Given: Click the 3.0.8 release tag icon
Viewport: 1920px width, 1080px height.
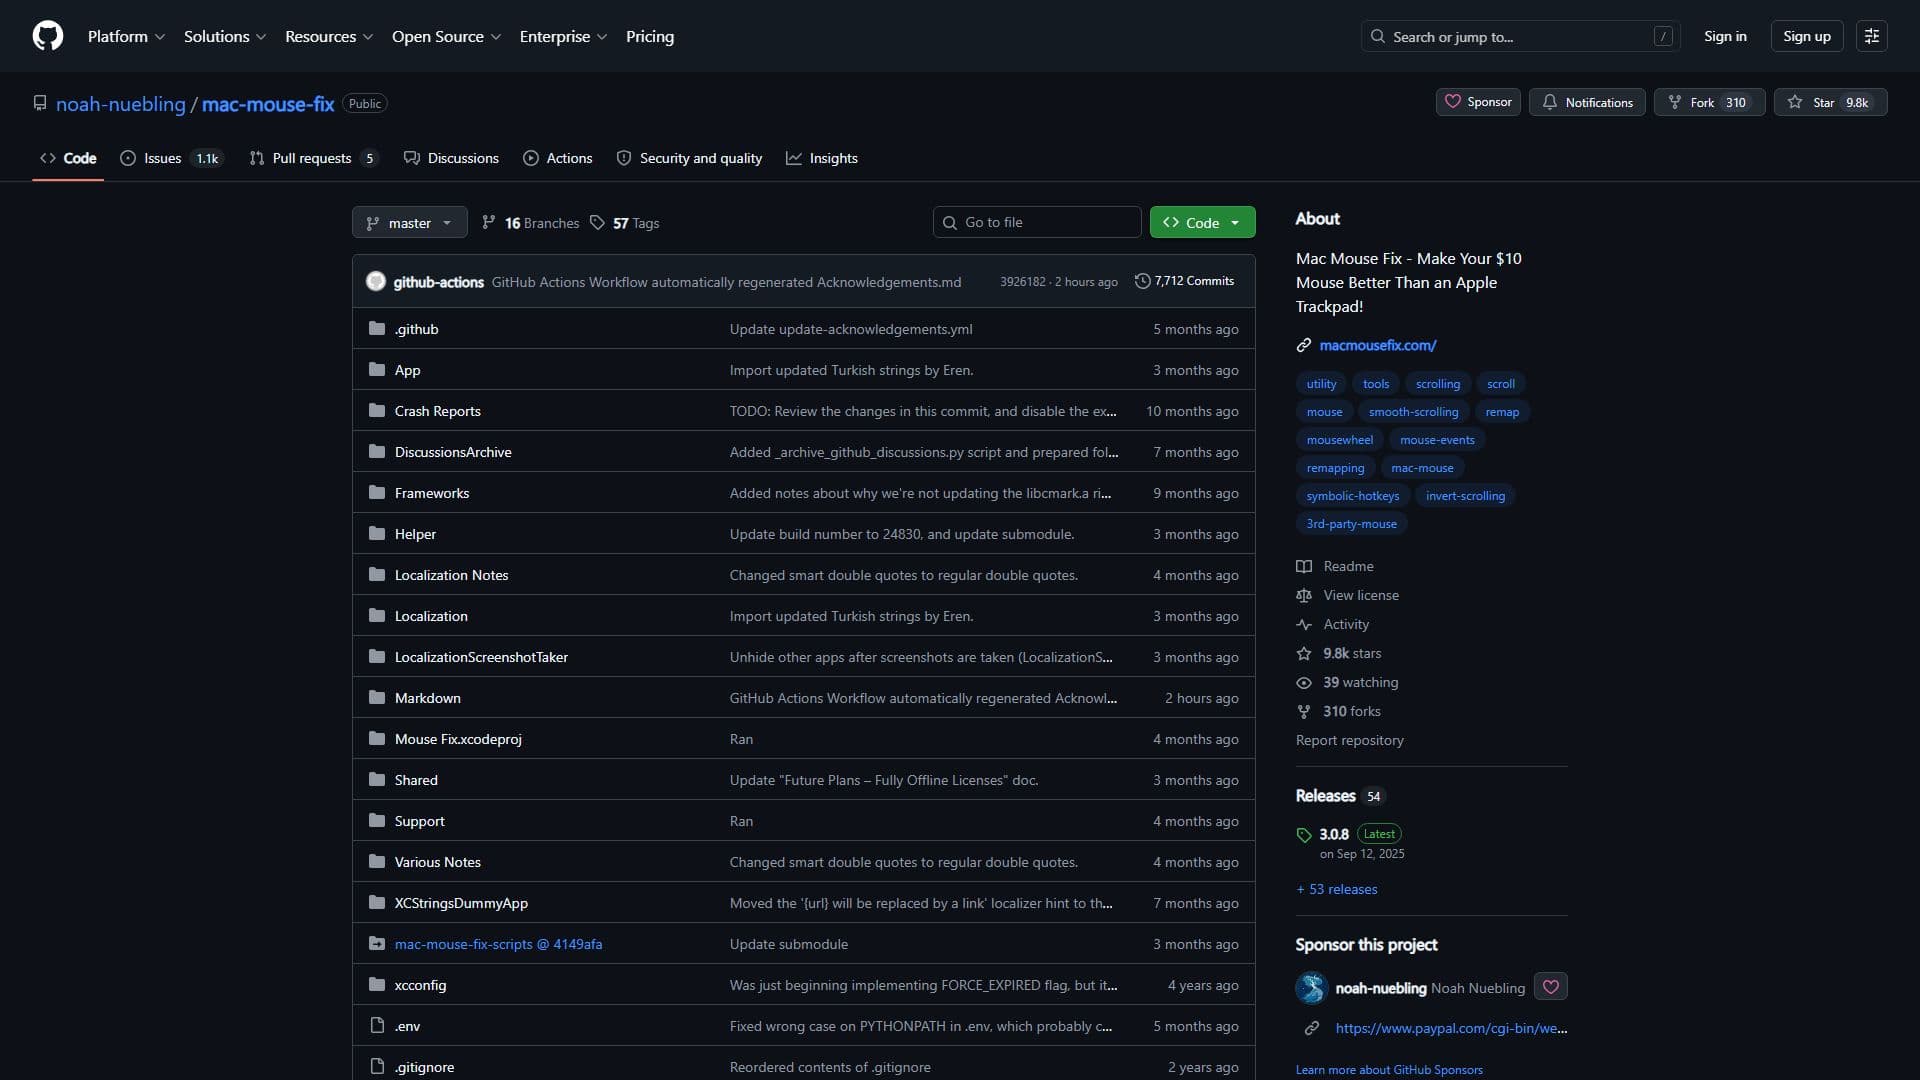Looking at the screenshot, I should tap(1304, 835).
